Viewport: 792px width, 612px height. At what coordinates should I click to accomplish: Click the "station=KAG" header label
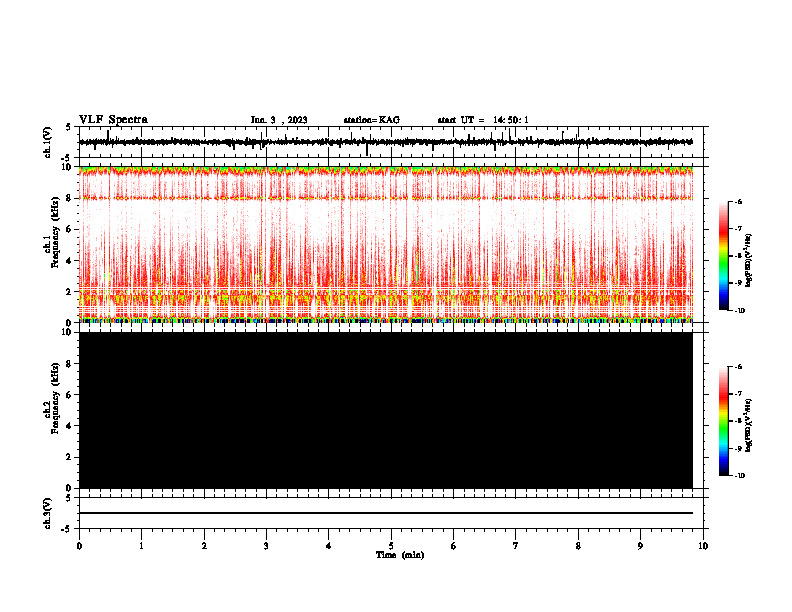pos(372,120)
